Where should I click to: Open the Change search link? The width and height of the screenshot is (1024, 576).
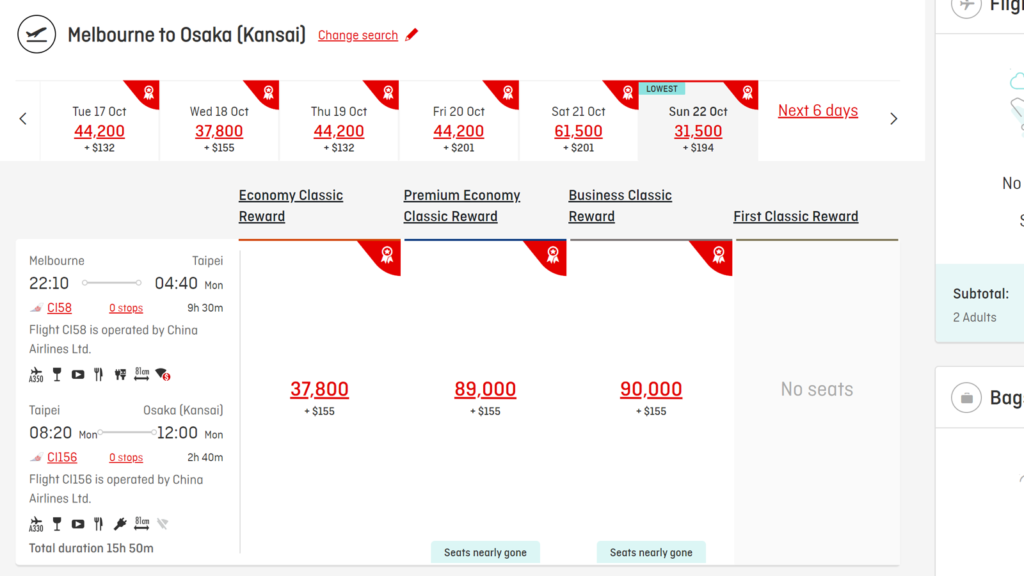click(x=358, y=35)
